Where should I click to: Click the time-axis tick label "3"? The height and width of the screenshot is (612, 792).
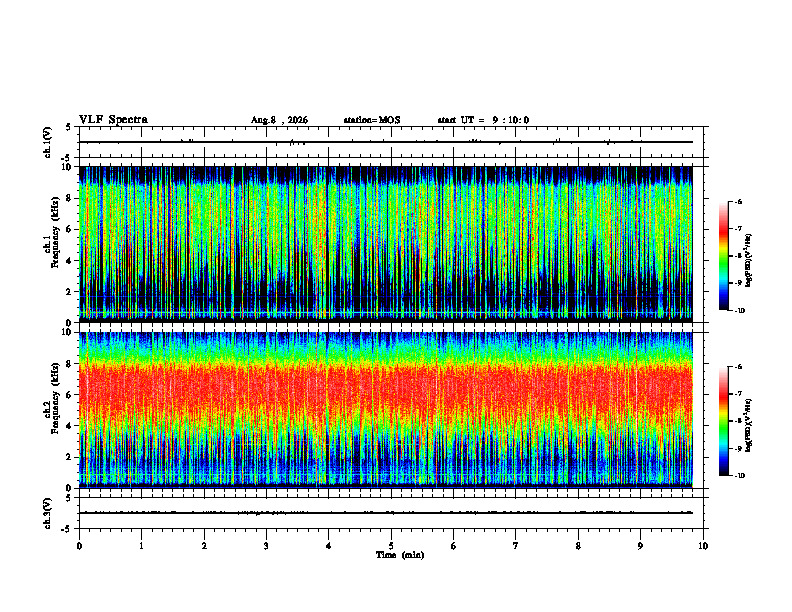(x=266, y=546)
